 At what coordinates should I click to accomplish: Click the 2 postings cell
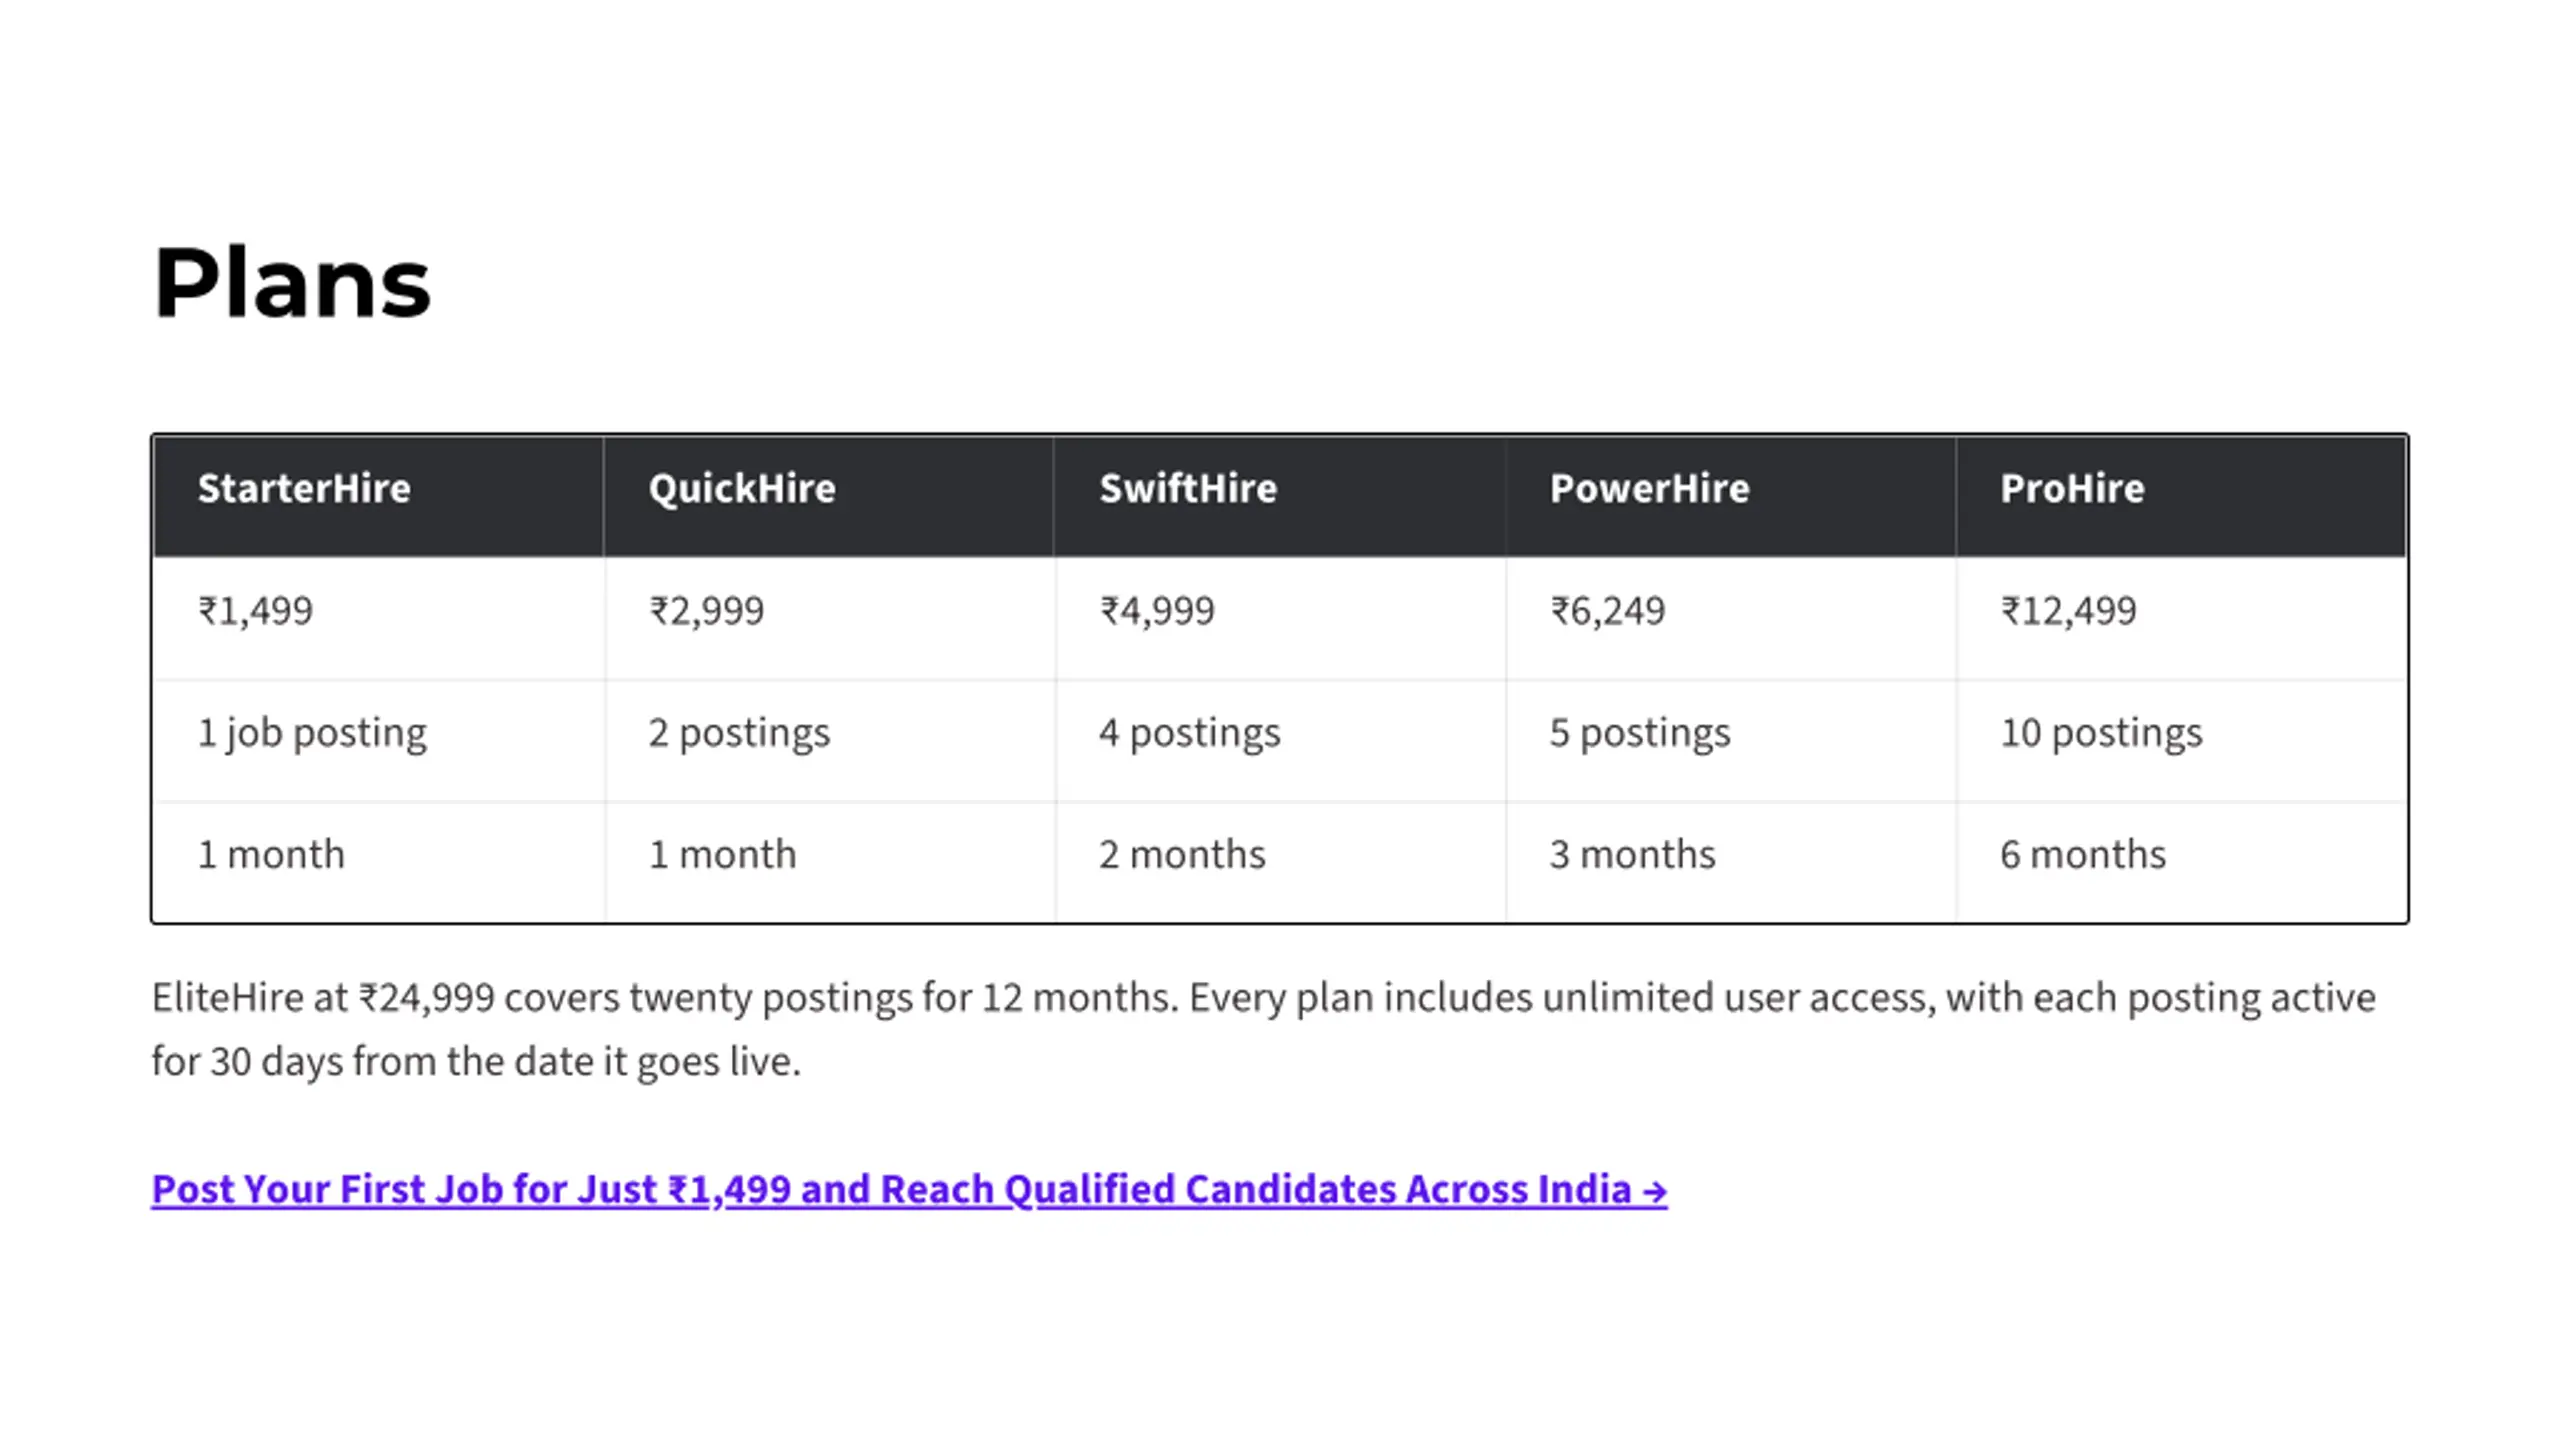click(829, 740)
